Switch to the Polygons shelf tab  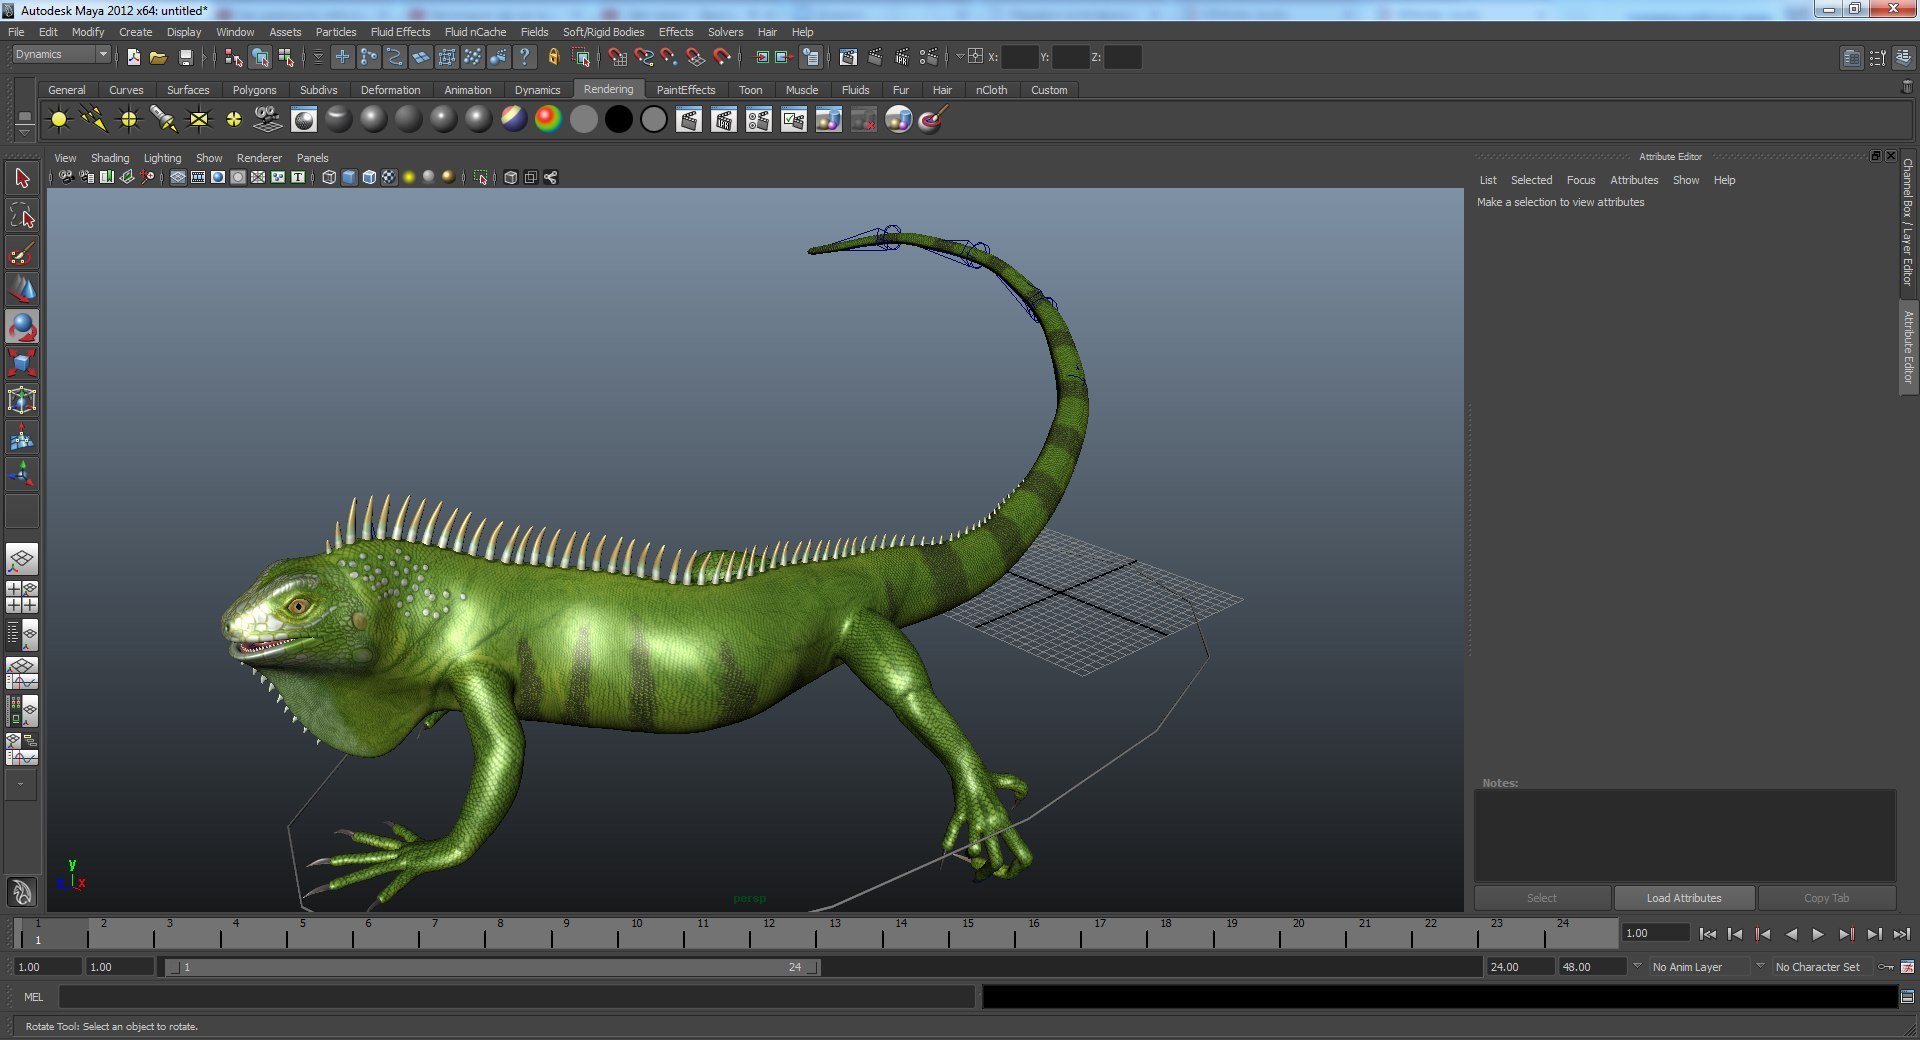[x=254, y=90]
